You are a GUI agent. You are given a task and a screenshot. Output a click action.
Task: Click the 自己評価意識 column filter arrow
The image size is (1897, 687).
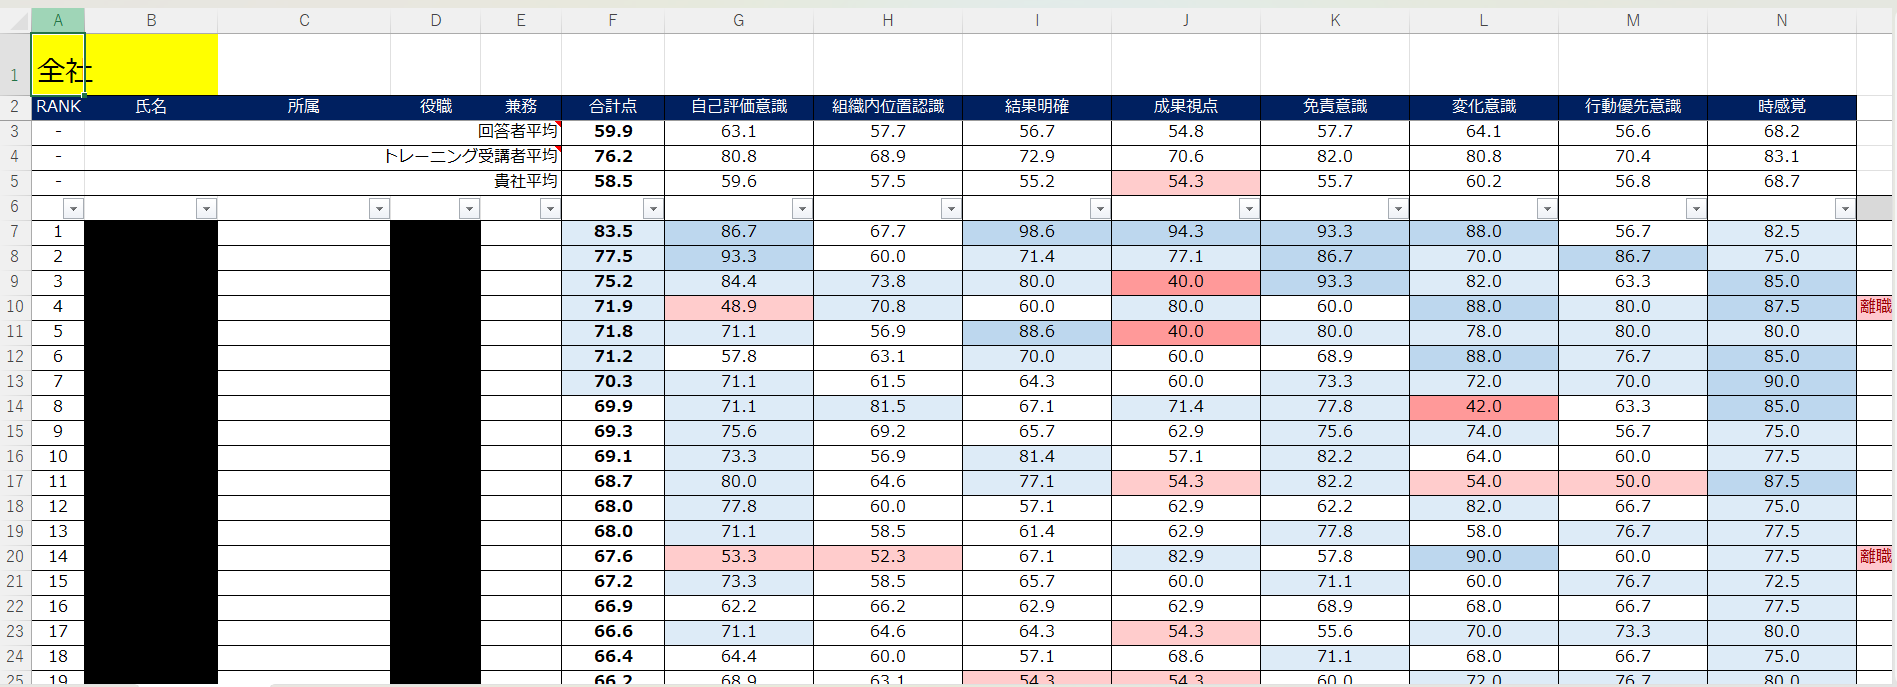(802, 208)
